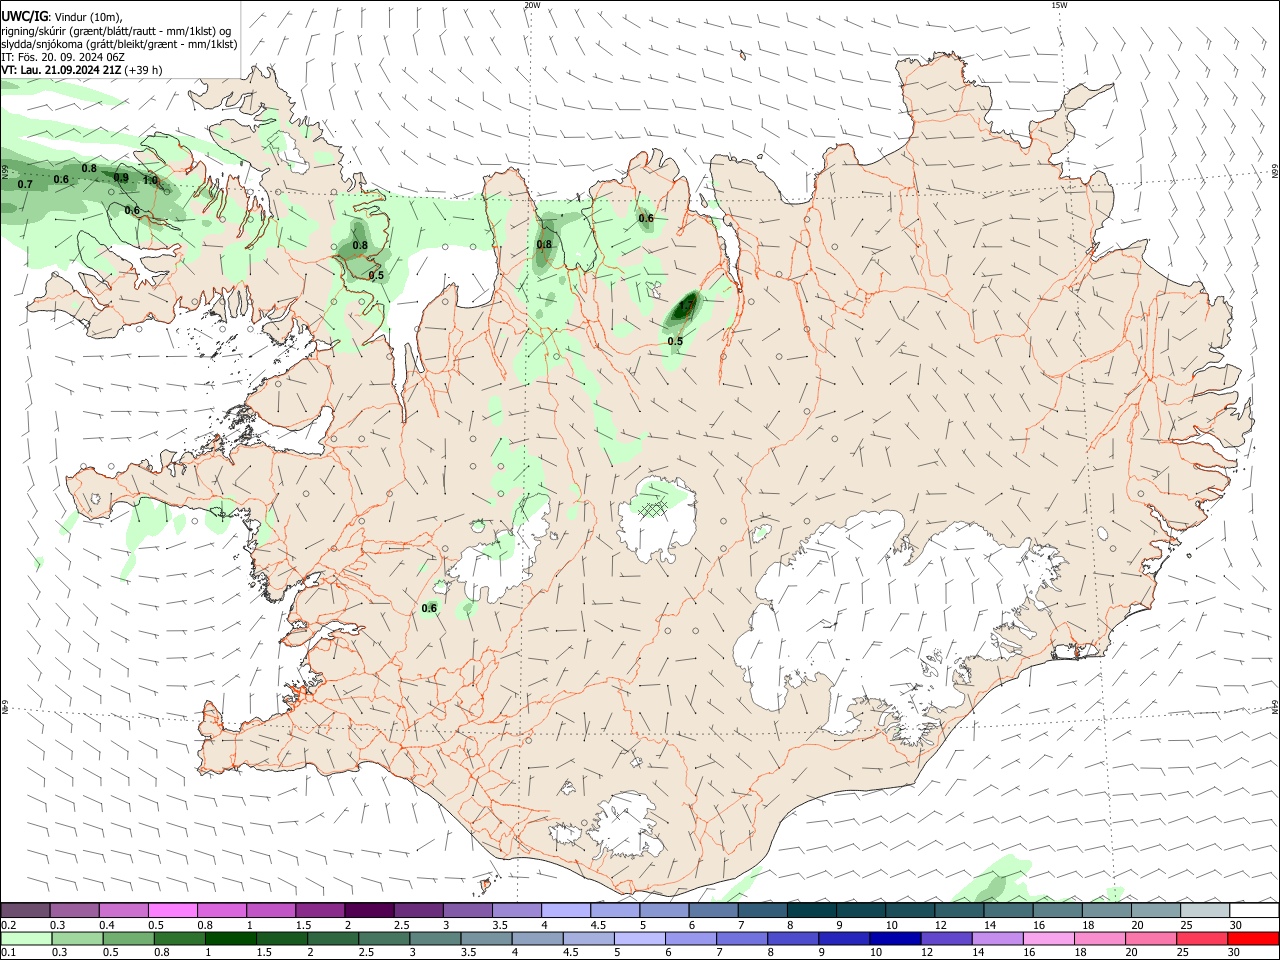Click the '30' label under lower legend row
This screenshot has width=1280, height=960.
(1234, 952)
